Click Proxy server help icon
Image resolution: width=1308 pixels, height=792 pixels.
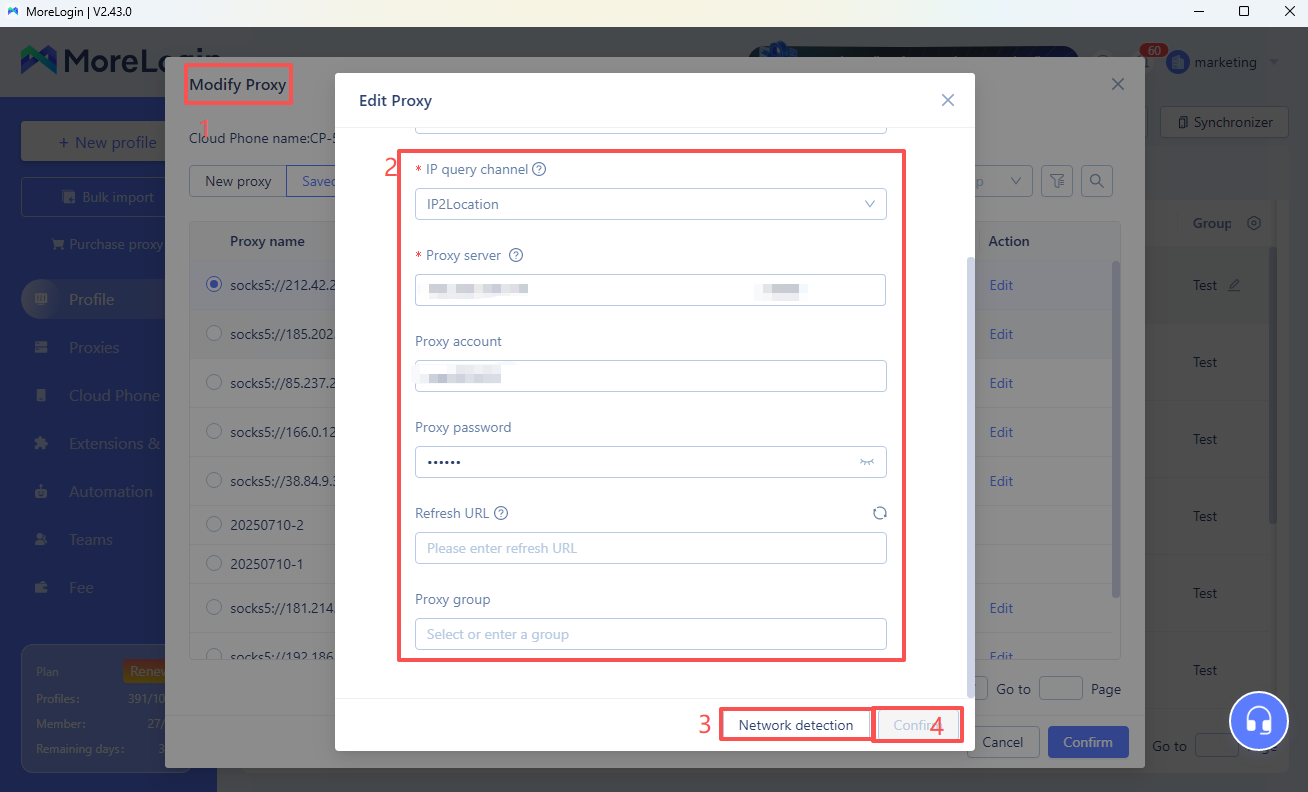coord(516,256)
